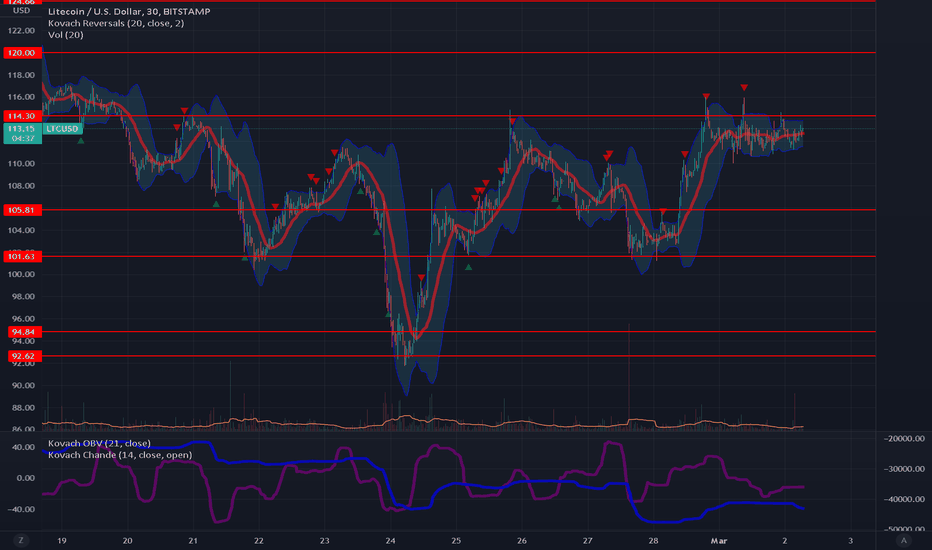Click the 108.00 value on price axis
932x550 pixels.
click(x=21, y=186)
